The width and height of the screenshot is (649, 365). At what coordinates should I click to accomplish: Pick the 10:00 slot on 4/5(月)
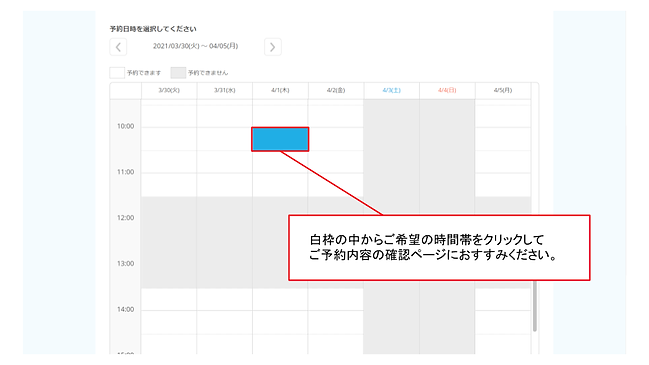tap(503, 139)
